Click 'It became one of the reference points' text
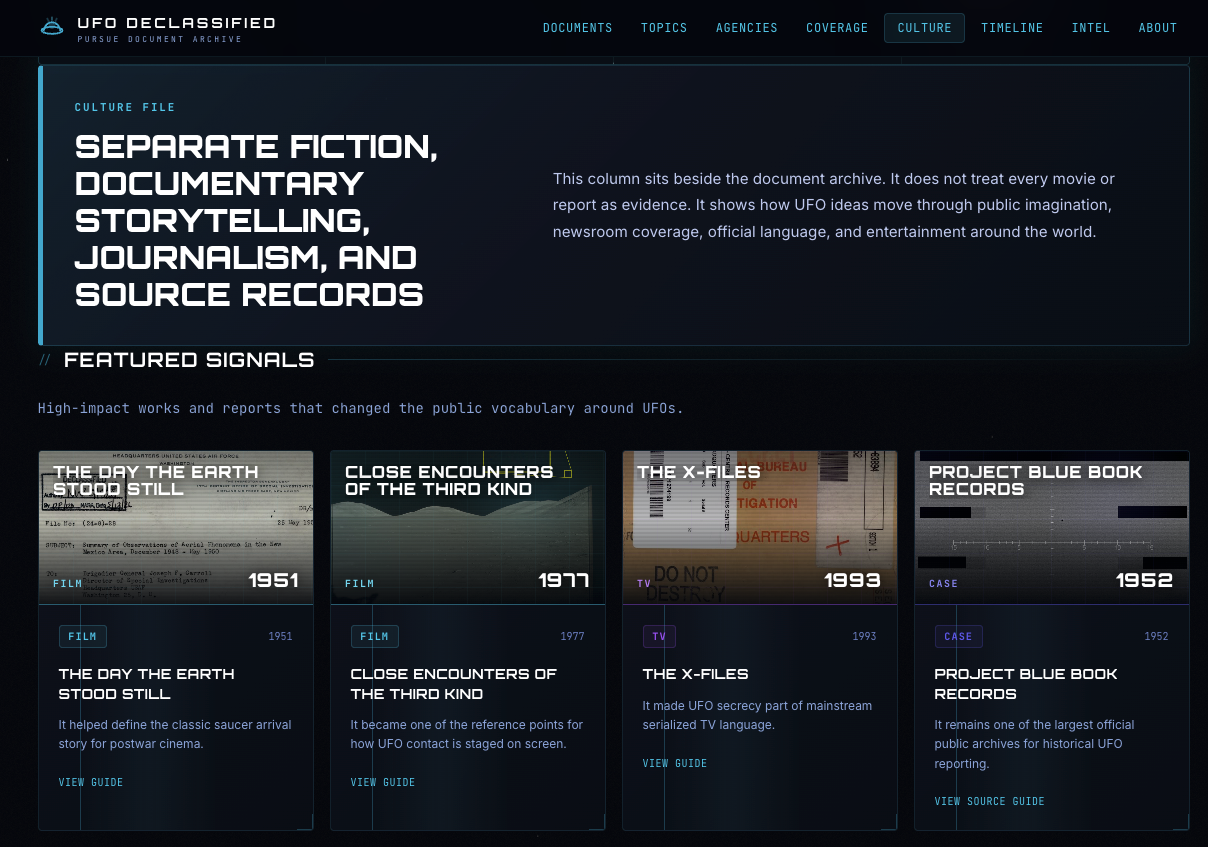Screen dimensions: 1208x847 [467, 734]
